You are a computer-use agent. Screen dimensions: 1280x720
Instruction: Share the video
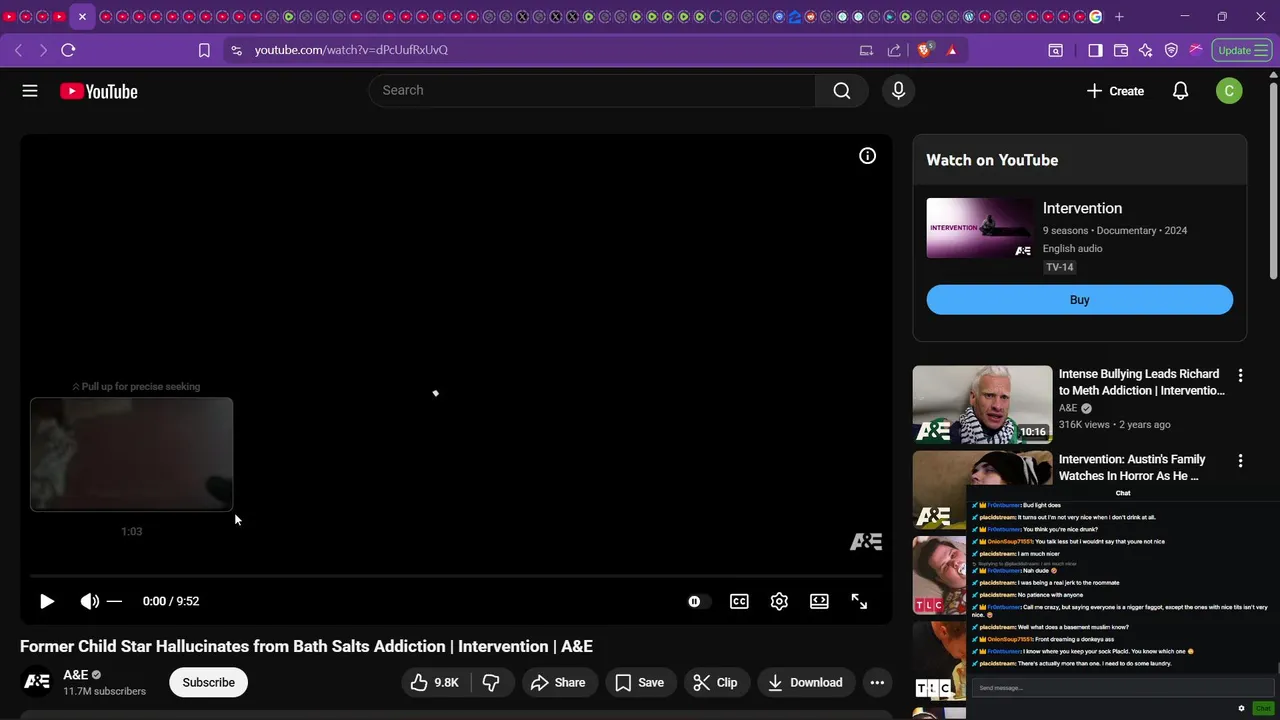558,682
